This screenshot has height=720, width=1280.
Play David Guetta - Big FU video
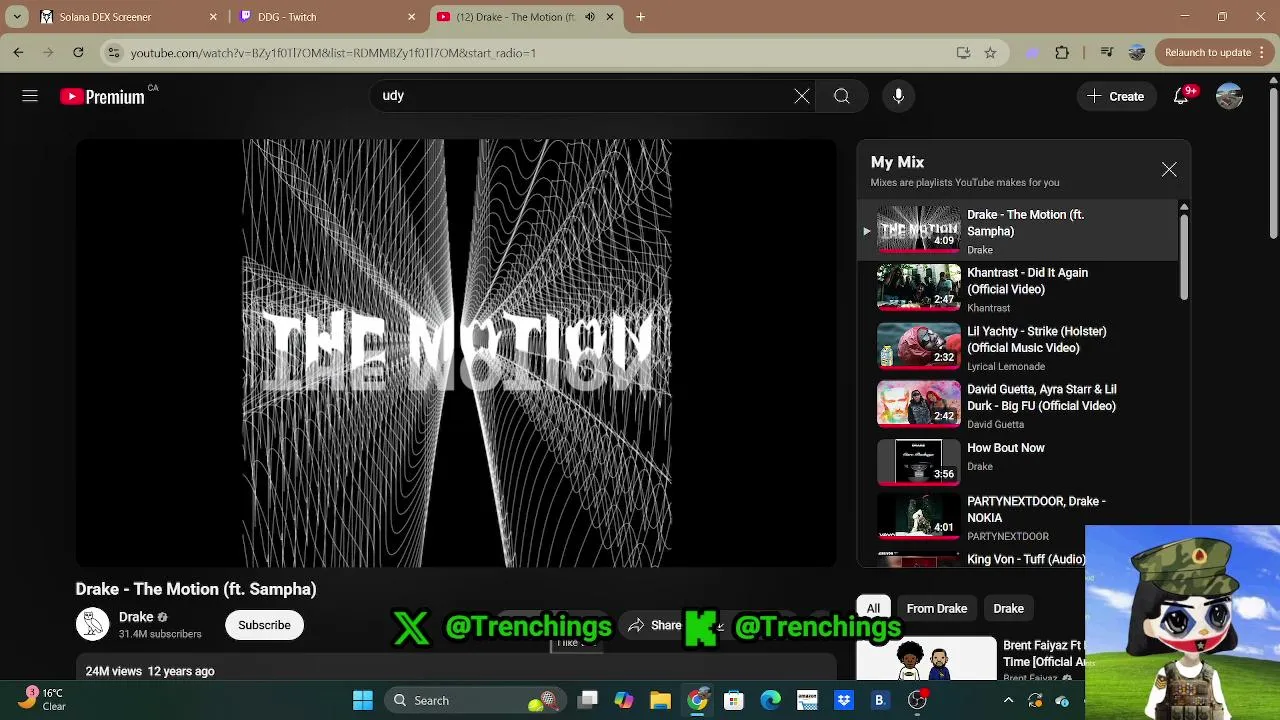point(1020,405)
